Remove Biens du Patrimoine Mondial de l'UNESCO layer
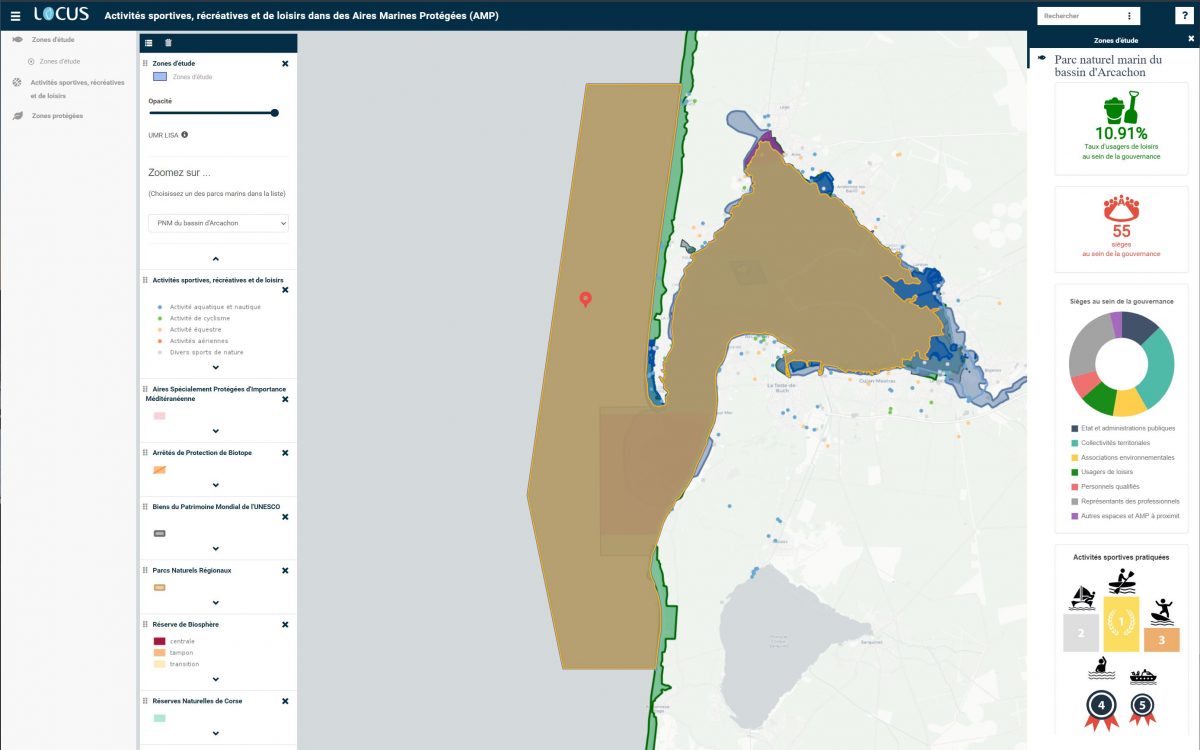 pos(285,517)
